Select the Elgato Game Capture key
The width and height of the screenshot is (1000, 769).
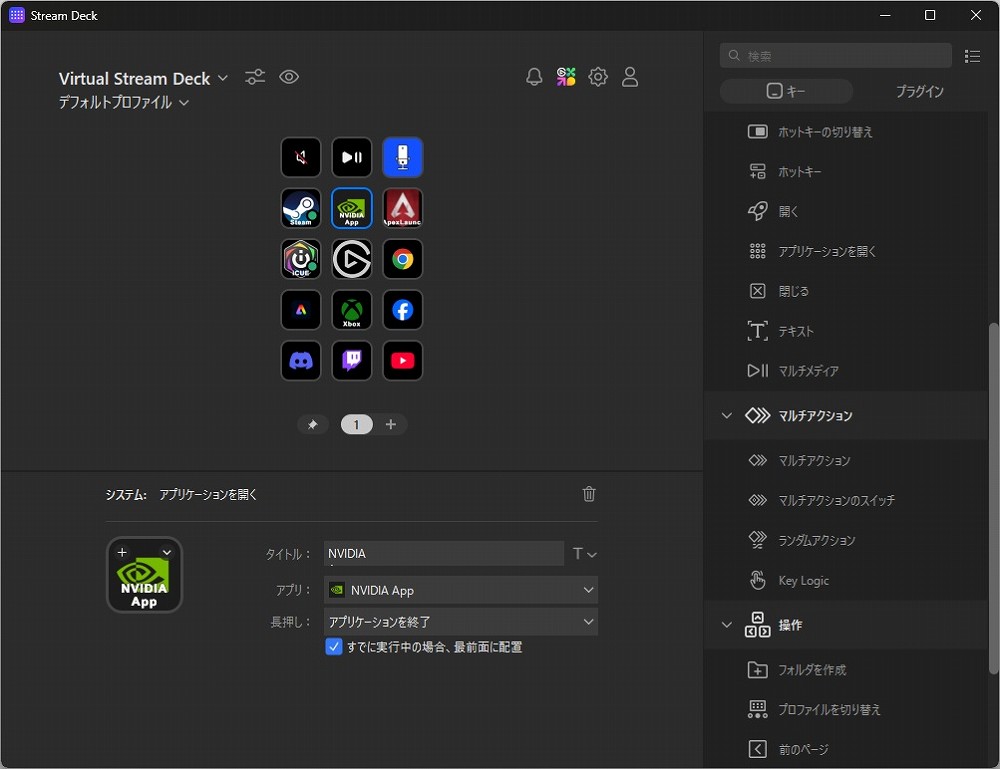351,259
